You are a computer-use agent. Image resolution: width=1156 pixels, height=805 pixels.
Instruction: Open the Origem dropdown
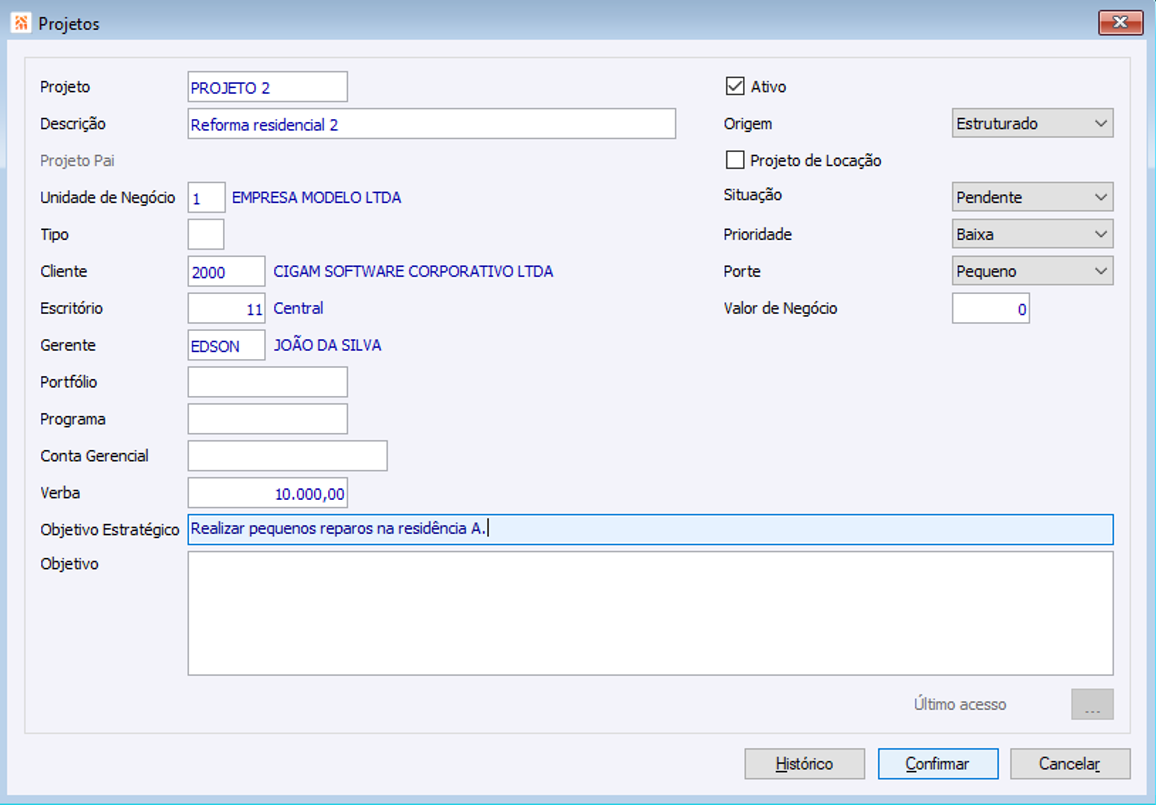tap(1032, 123)
